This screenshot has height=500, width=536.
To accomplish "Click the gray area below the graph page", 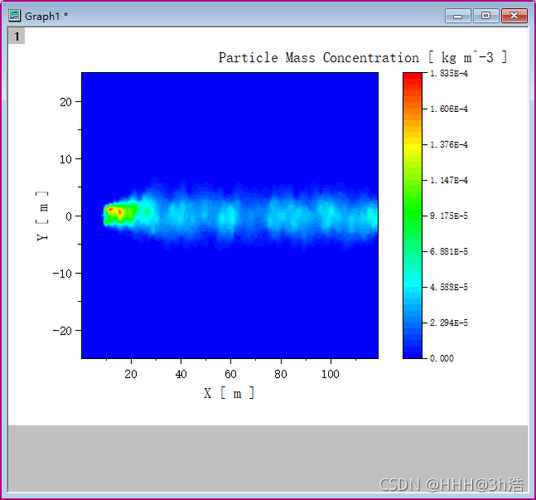I will tap(268, 458).
